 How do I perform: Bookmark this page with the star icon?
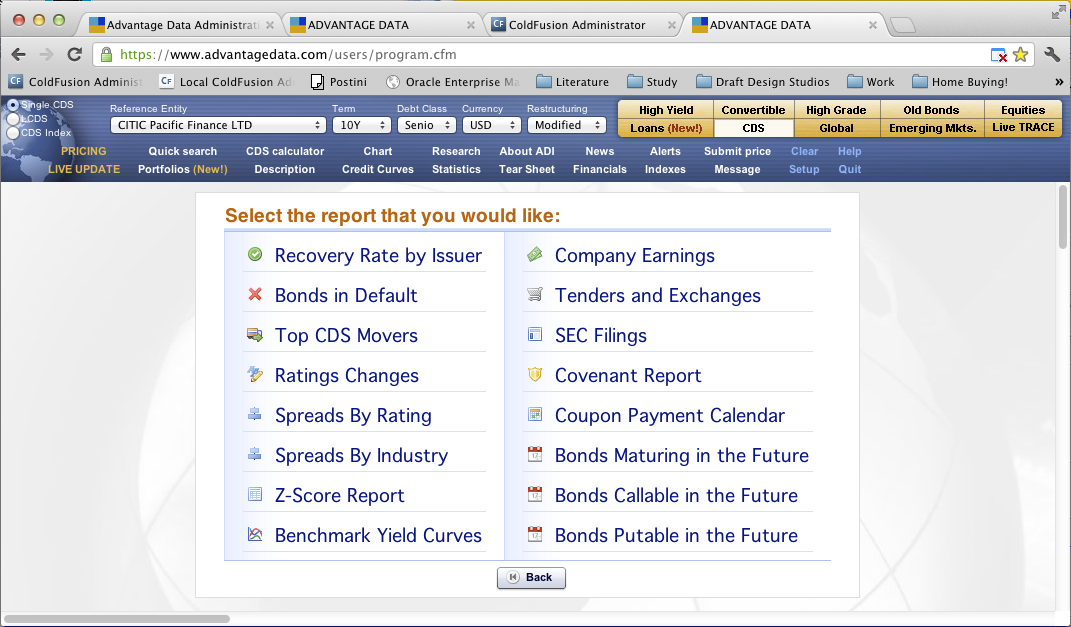pos(1020,55)
